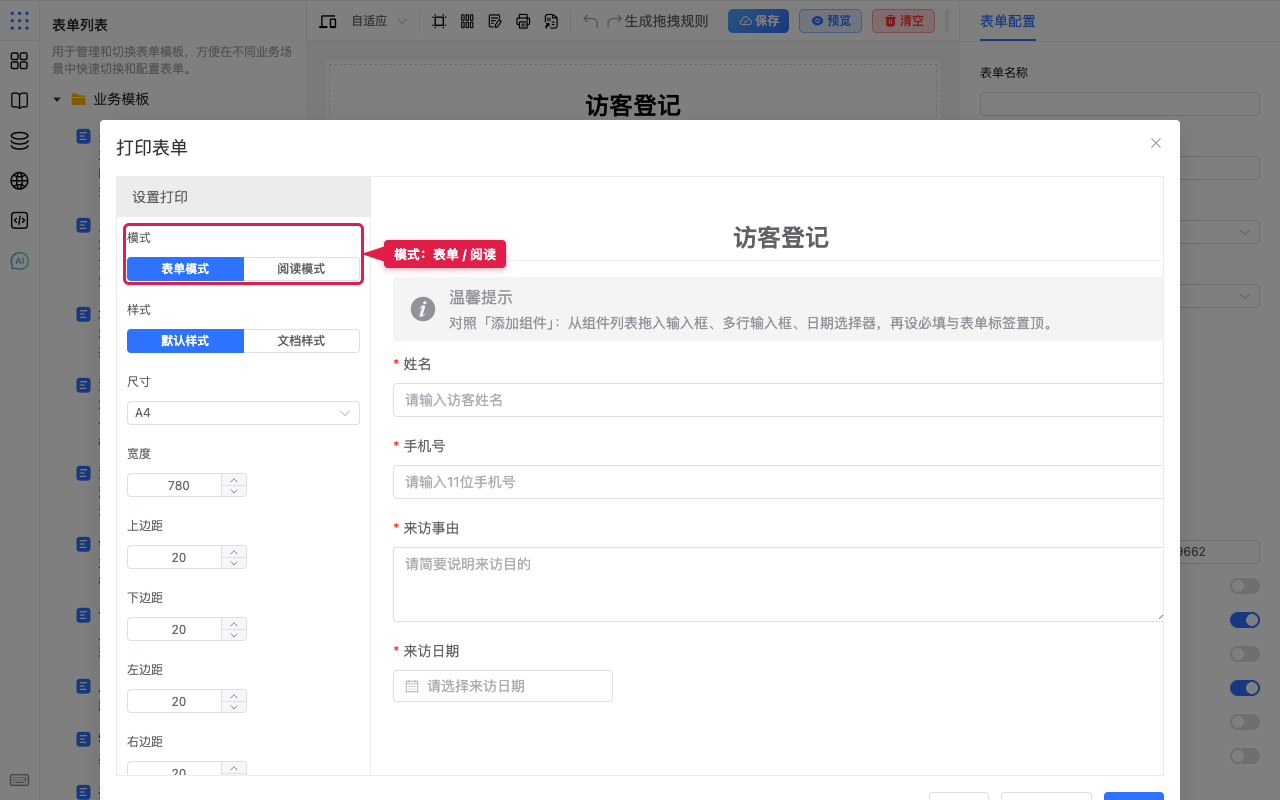Viewport: 1280px width, 800px height.
Task: Decrease 左边距 with the down arrow
Action: coord(234,707)
